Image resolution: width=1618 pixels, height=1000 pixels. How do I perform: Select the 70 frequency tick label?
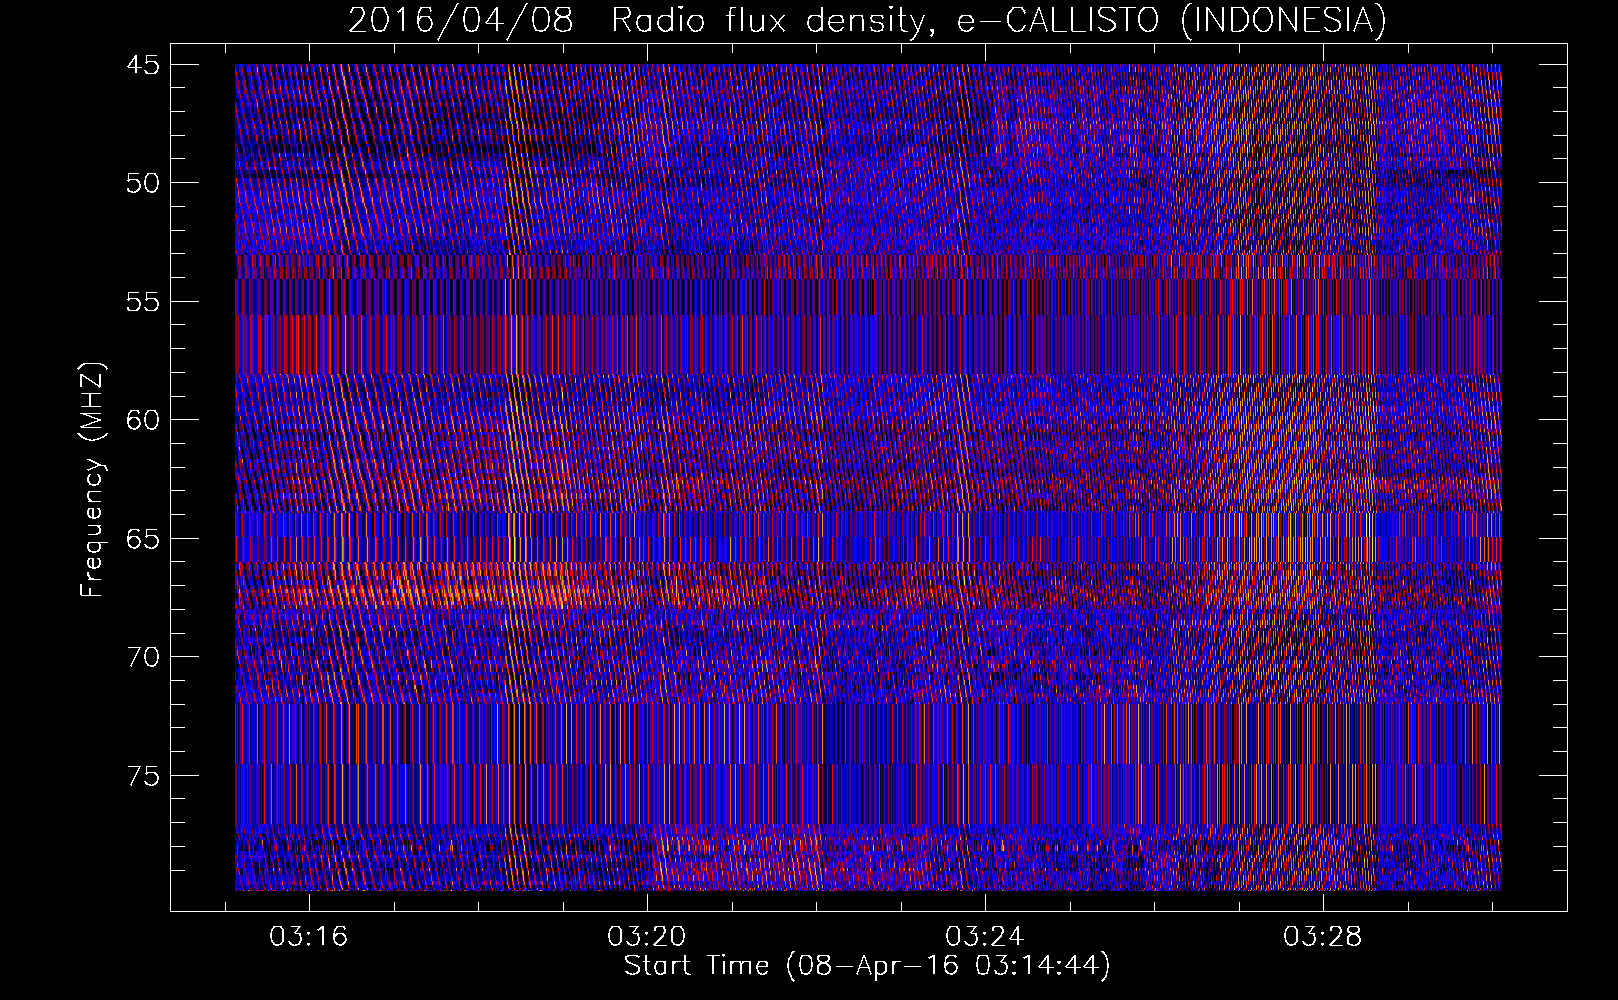pos(143,657)
